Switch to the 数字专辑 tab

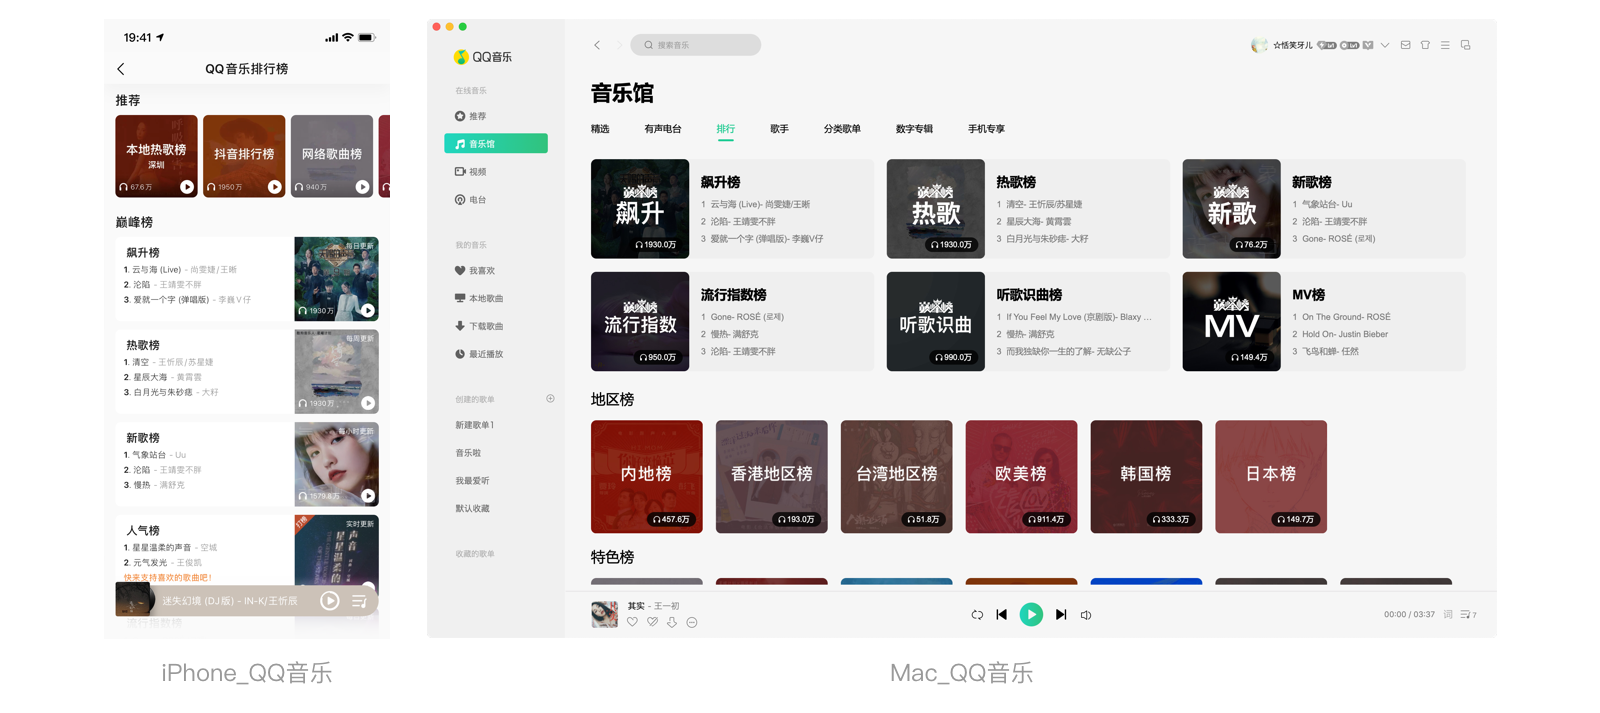click(914, 129)
